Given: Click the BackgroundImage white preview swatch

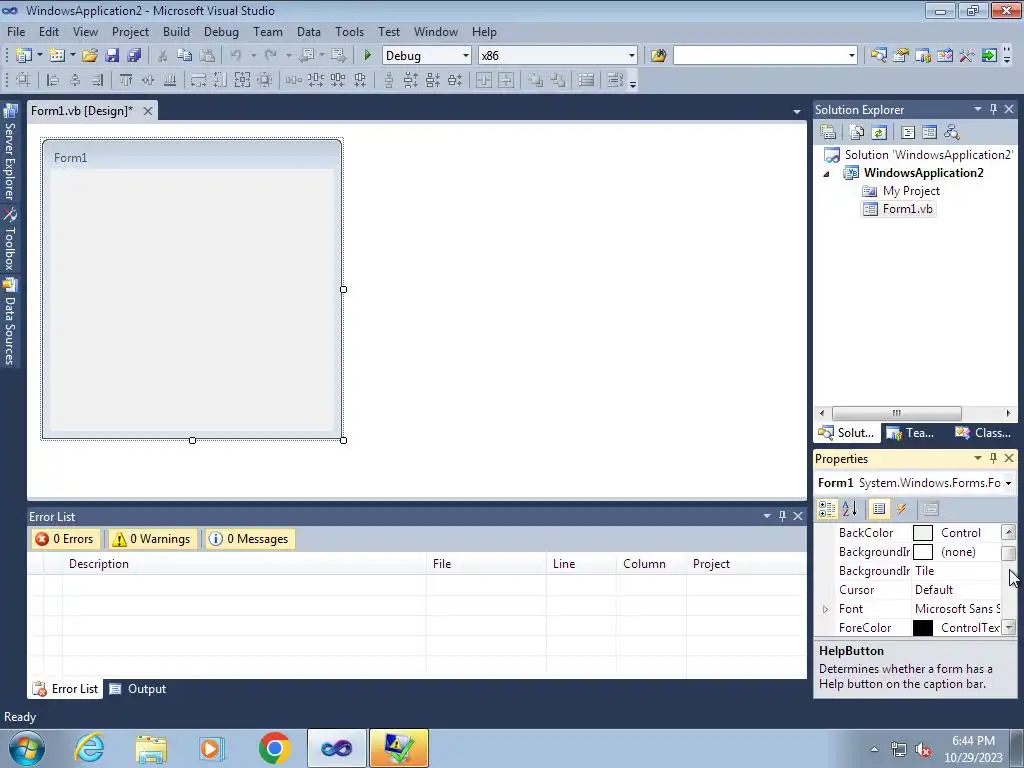Looking at the screenshot, I should pos(923,552).
